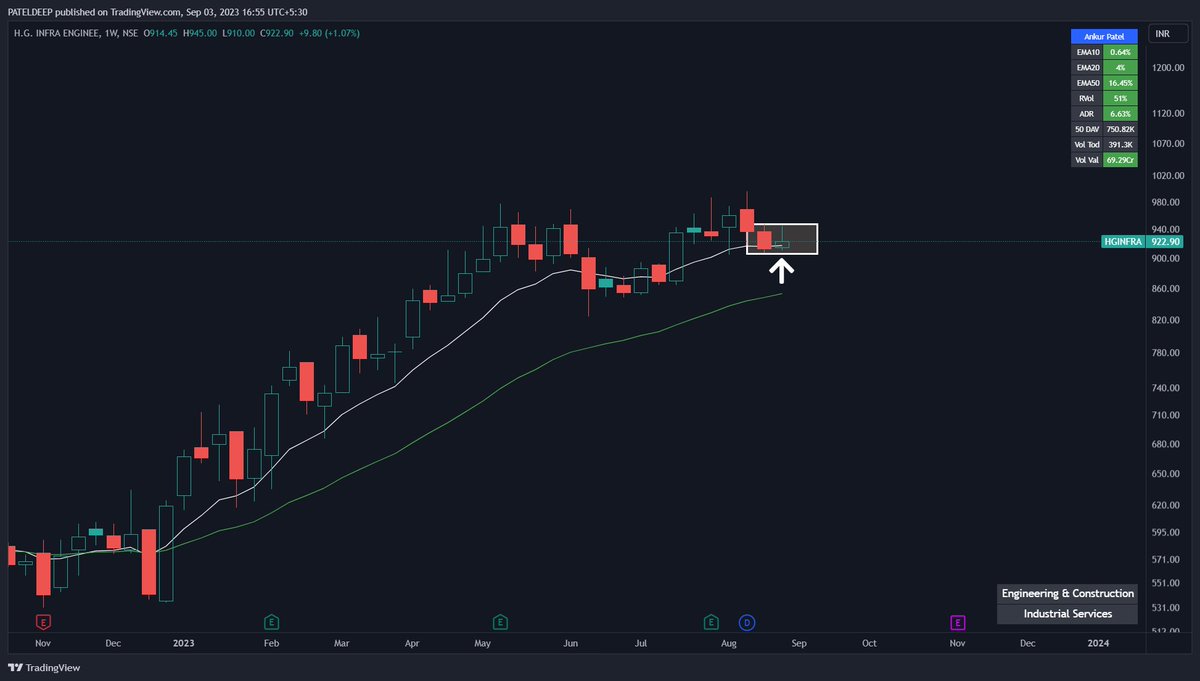Screen dimensions: 1200x681
Task: Click the RVol cell showing 51%
Action: click(x=1124, y=97)
